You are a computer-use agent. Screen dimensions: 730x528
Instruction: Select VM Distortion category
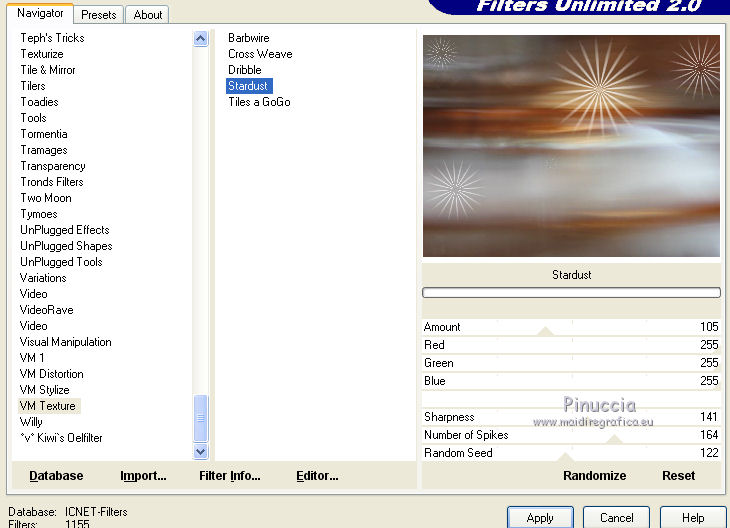pos(51,374)
